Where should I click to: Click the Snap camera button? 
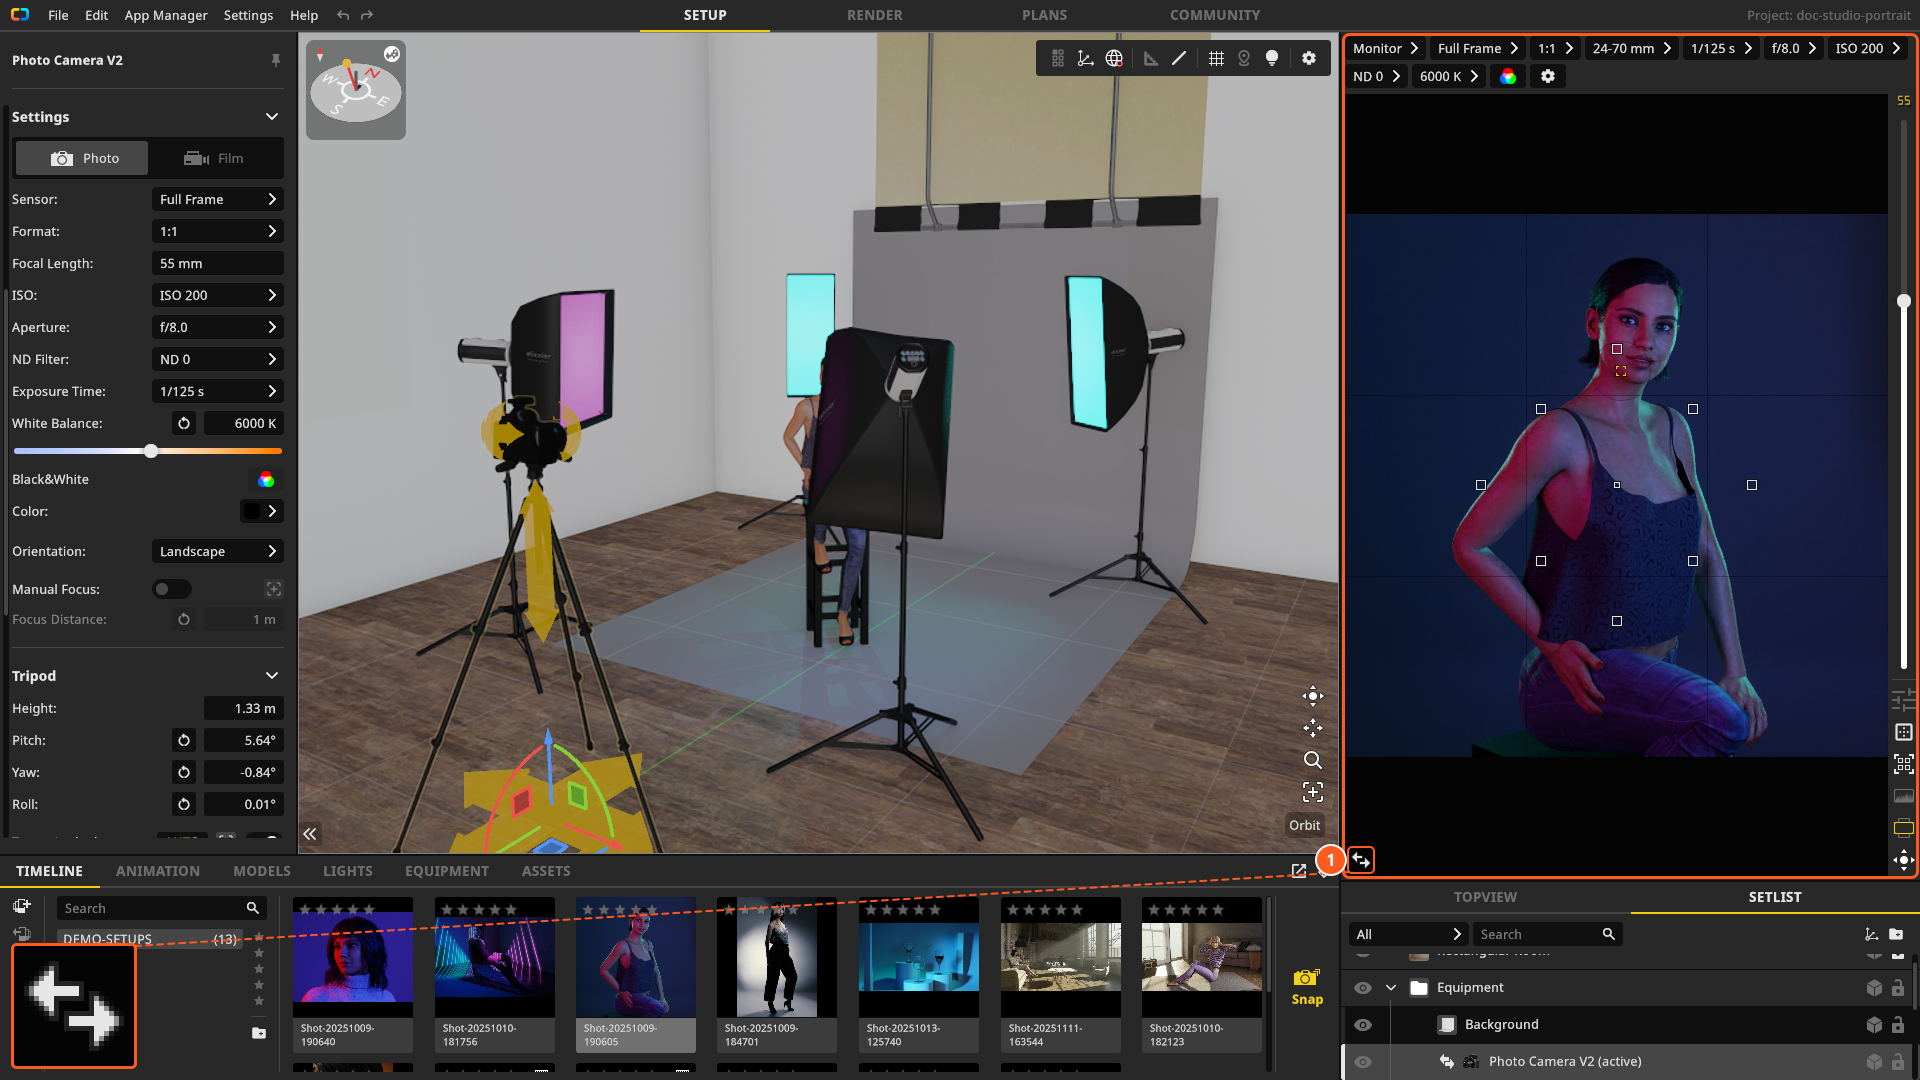coord(1307,987)
